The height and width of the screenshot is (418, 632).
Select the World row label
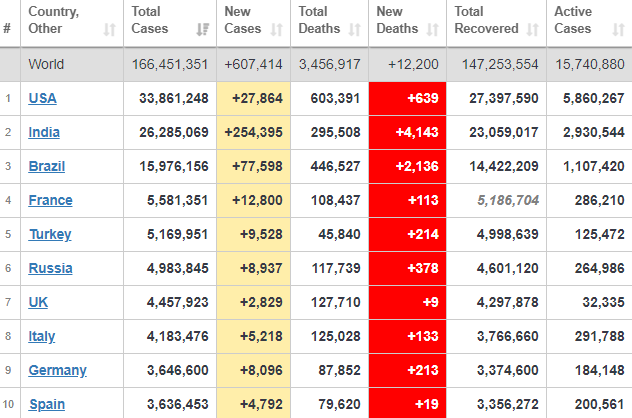[46, 64]
